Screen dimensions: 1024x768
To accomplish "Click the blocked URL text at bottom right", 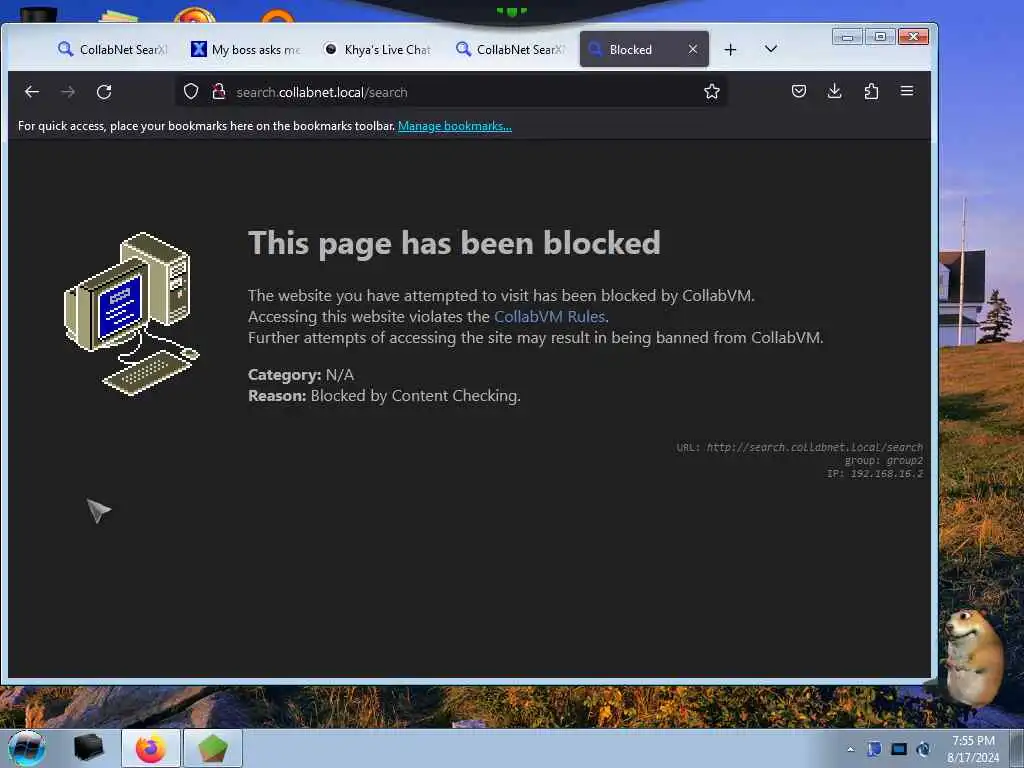I will (799, 447).
